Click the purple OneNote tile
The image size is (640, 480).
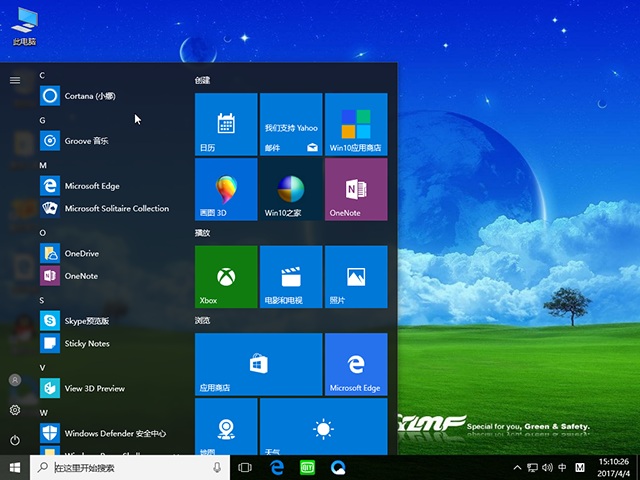point(355,189)
